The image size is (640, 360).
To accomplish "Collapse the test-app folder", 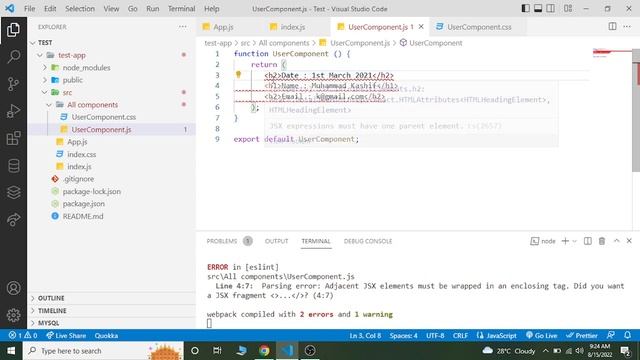I will point(40,55).
